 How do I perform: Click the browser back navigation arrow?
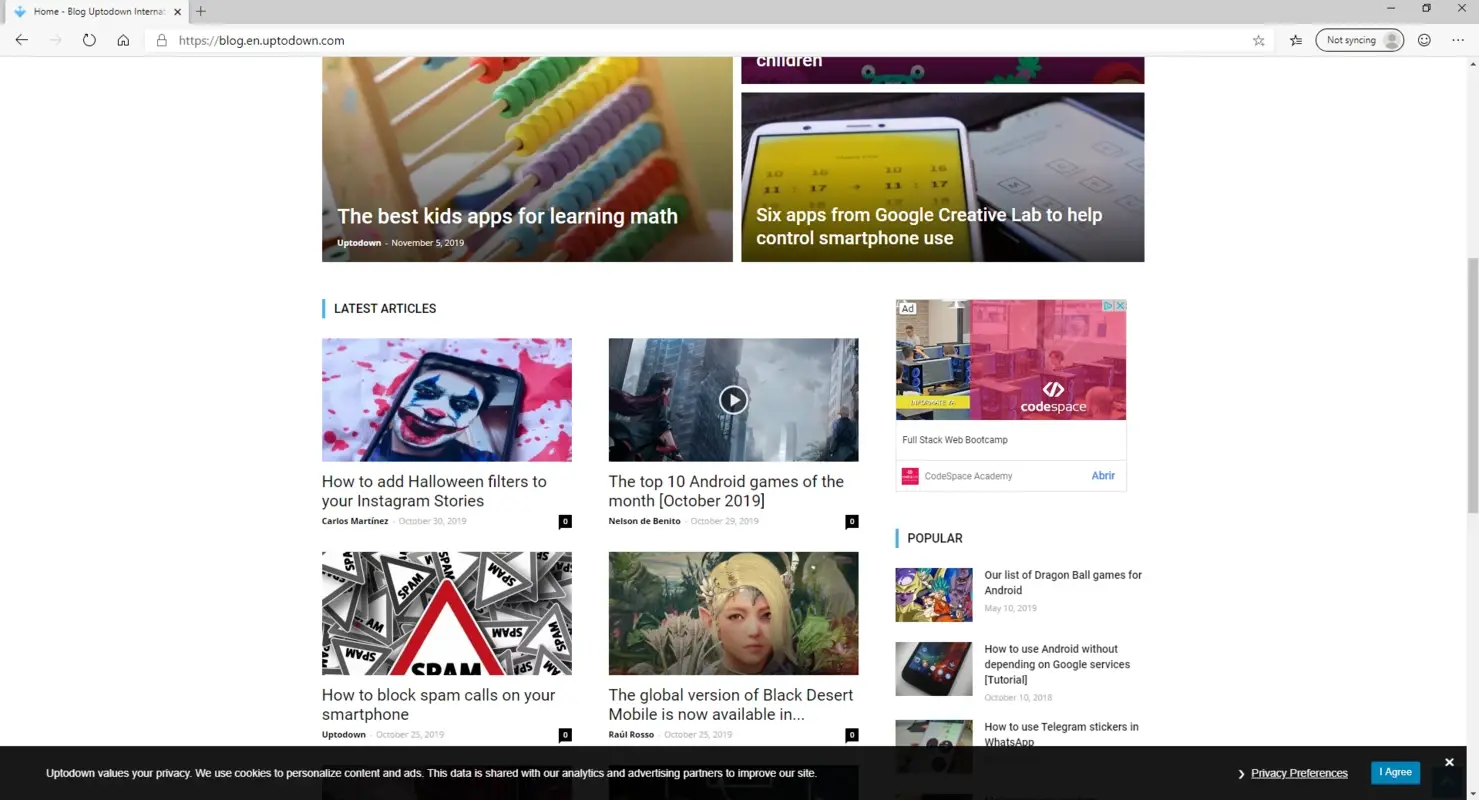pos(22,40)
